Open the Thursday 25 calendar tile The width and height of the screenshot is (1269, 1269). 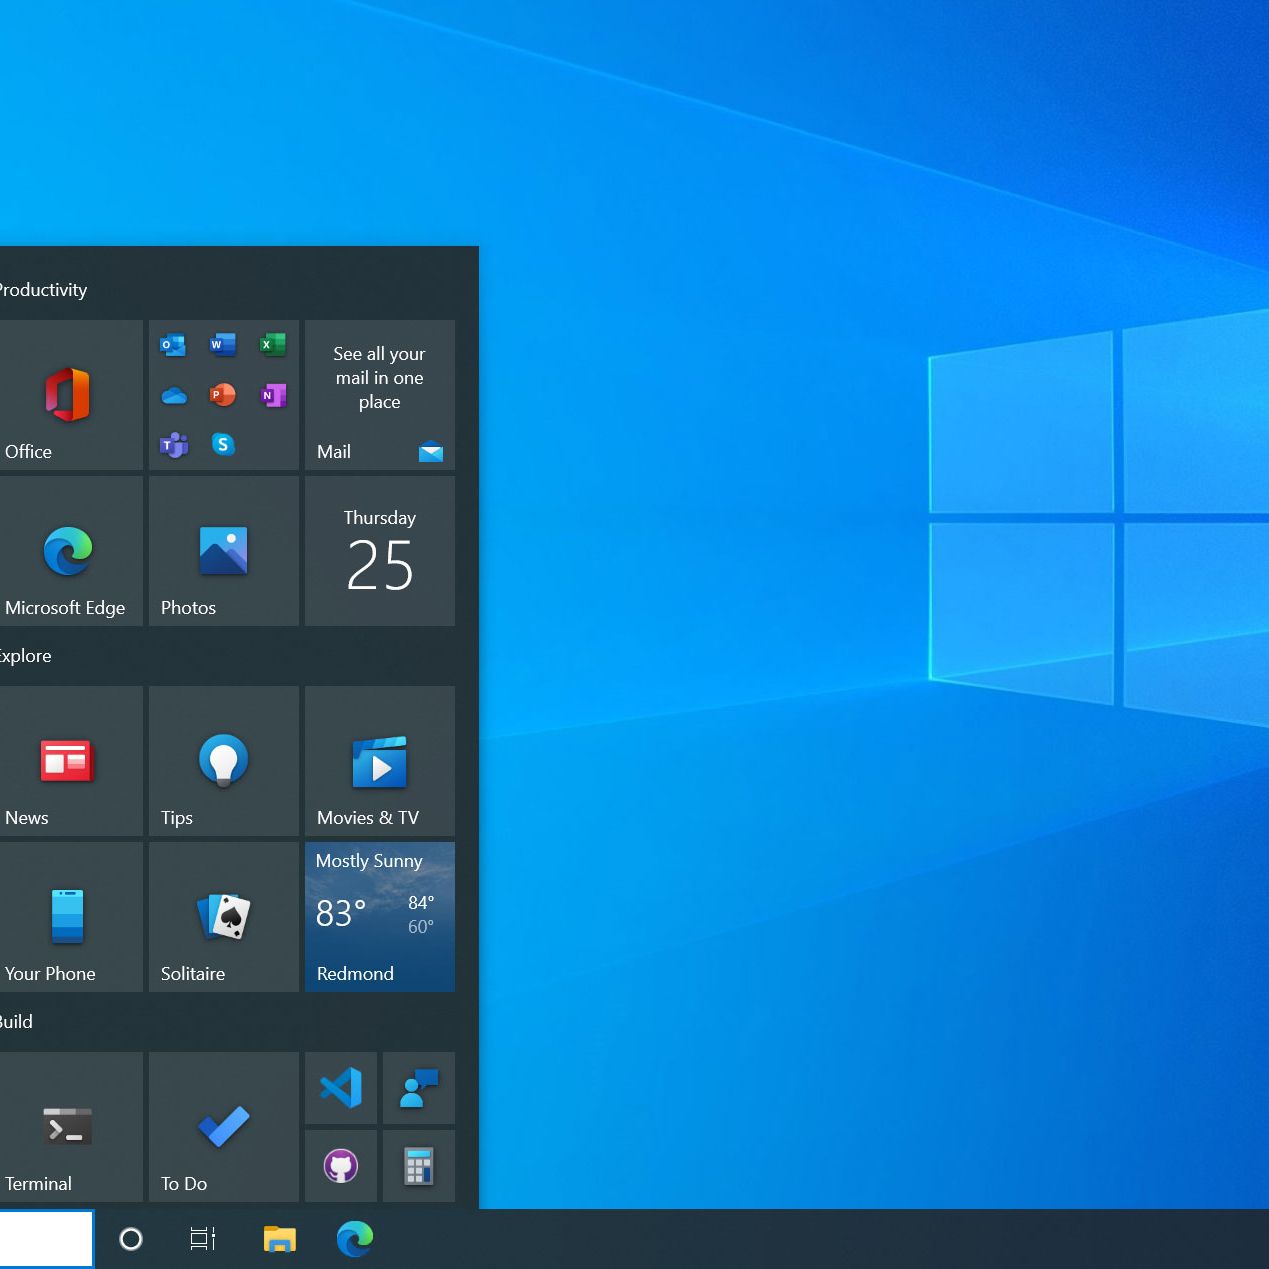click(x=379, y=552)
